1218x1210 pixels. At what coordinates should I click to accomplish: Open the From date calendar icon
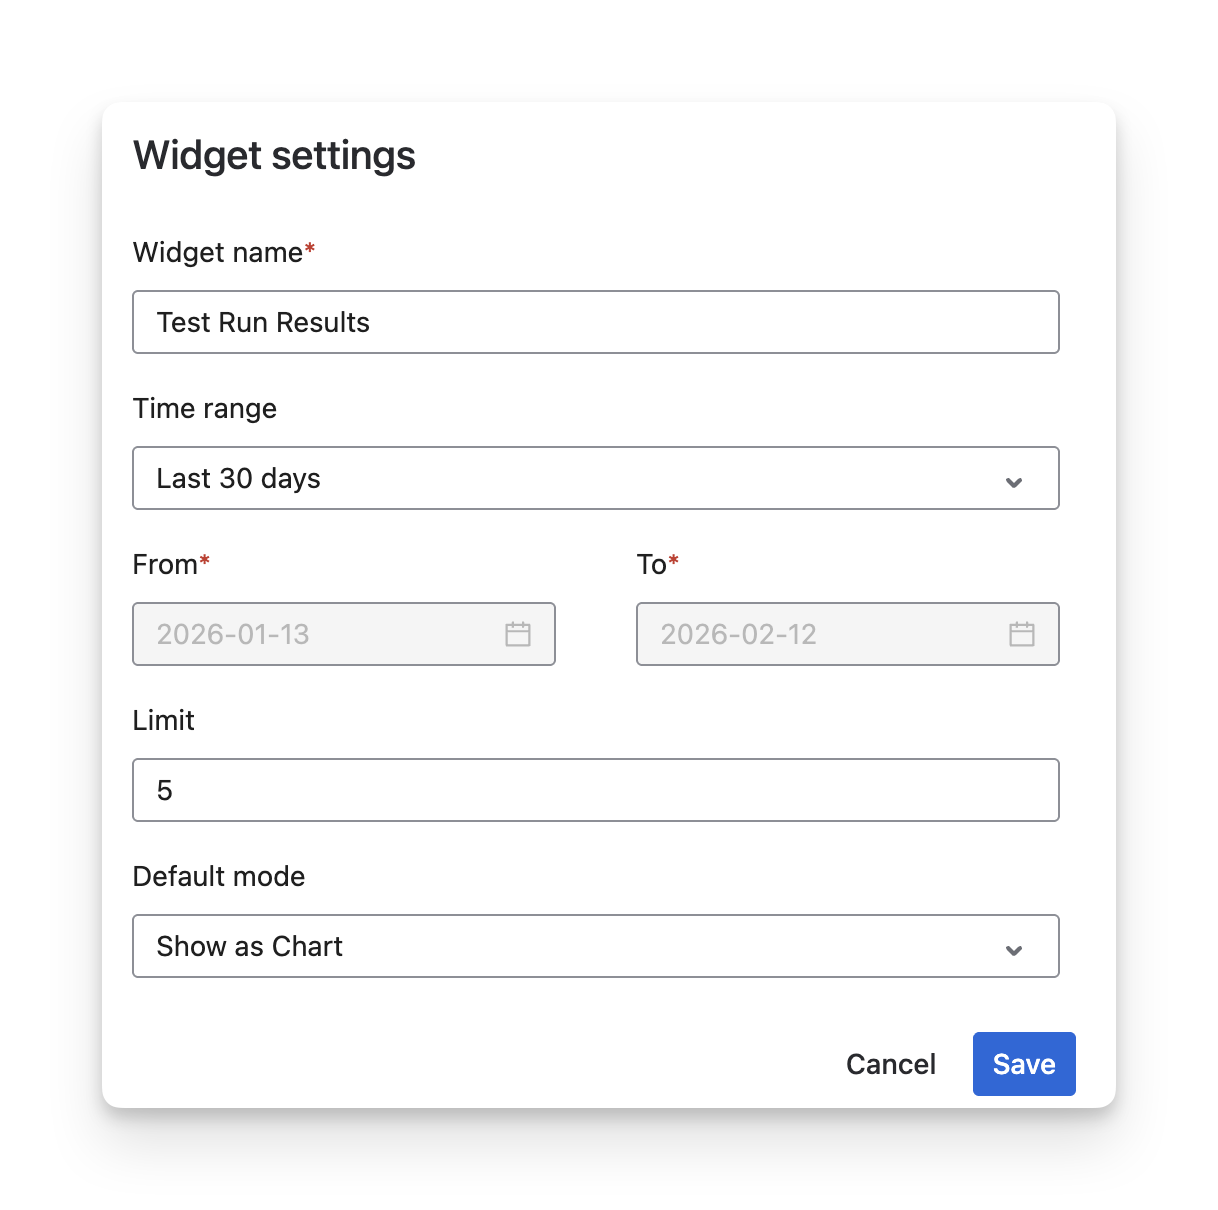click(x=518, y=634)
